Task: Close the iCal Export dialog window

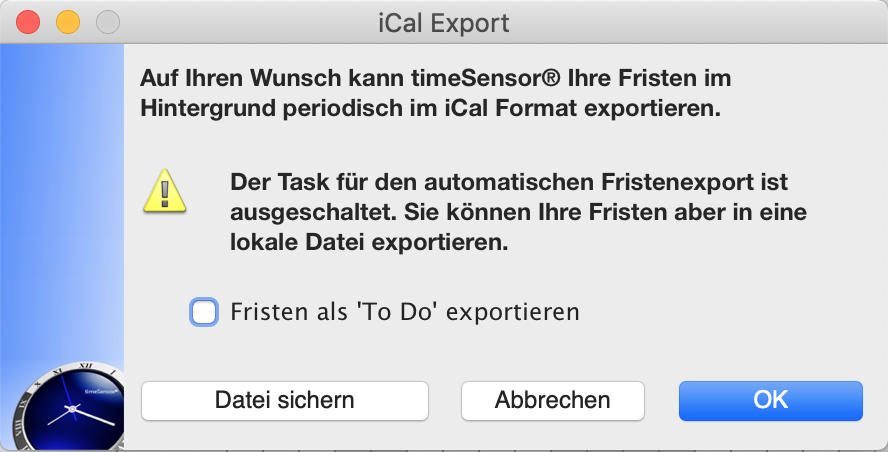Action: click(28, 23)
